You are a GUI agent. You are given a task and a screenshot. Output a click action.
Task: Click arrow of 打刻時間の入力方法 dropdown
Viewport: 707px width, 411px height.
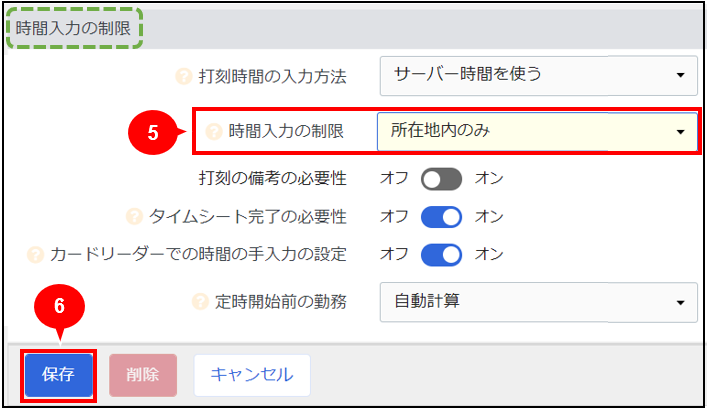tap(680, 75)
